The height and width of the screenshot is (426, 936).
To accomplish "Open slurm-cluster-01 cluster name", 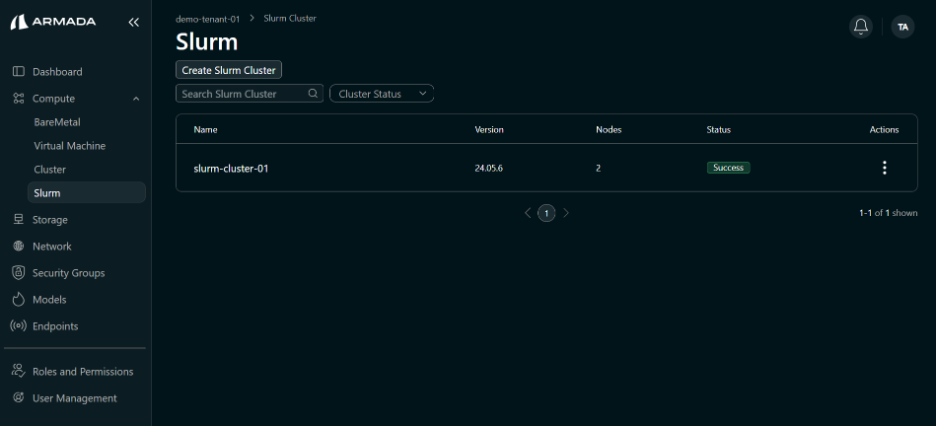I will [231, 168].
